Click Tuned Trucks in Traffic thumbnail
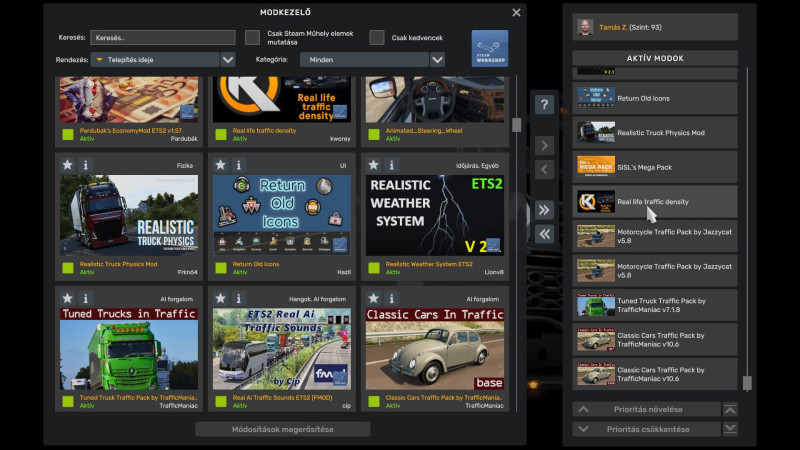Image resolution: width=800 pixels, height=450 pixels. pos(129,349)
